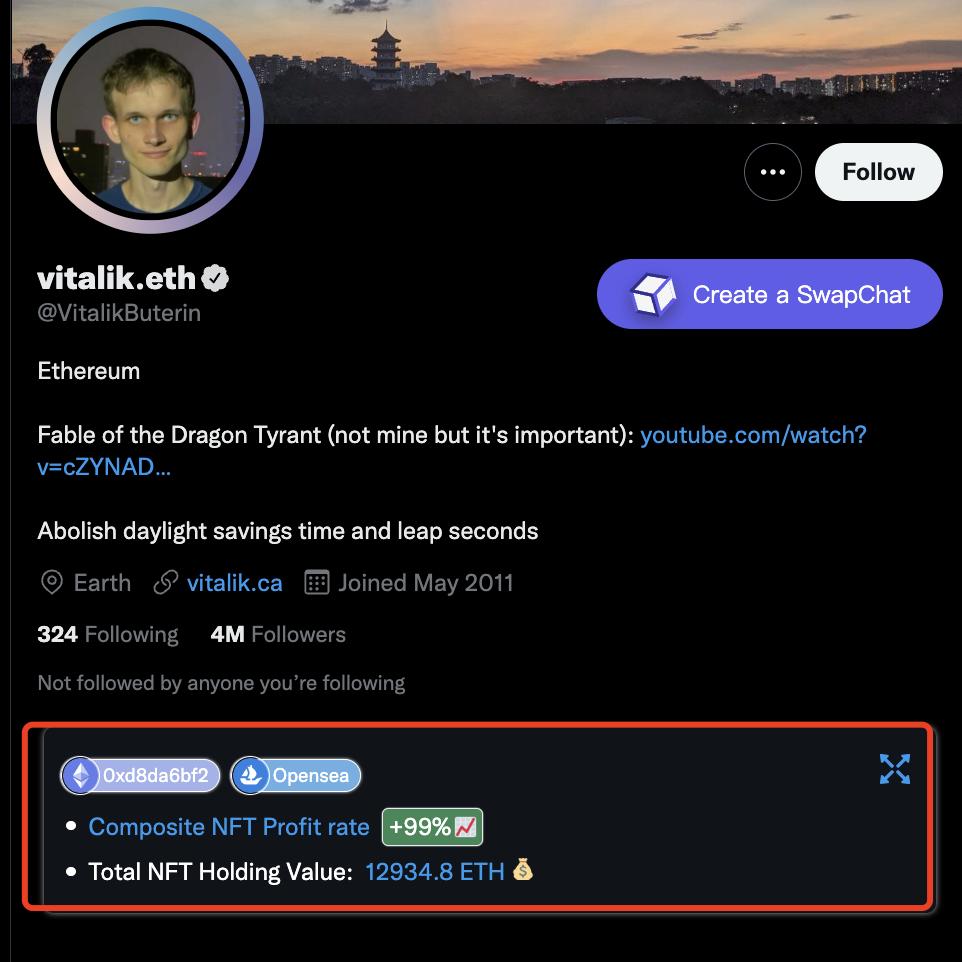Click the link chain icon beside vitalik.ca
The width and height of the screenshot is (962, 962).
coord(166,583)
